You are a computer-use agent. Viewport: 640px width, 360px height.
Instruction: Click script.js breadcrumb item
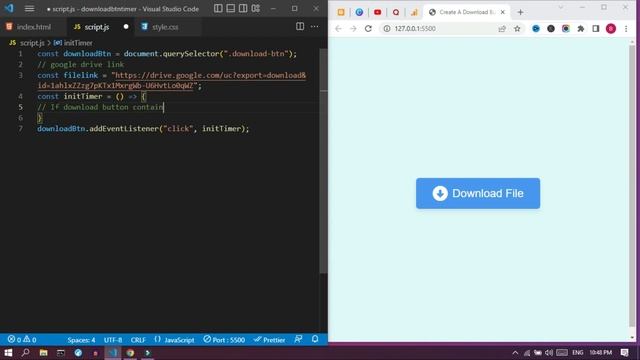(x=32, y=43)
